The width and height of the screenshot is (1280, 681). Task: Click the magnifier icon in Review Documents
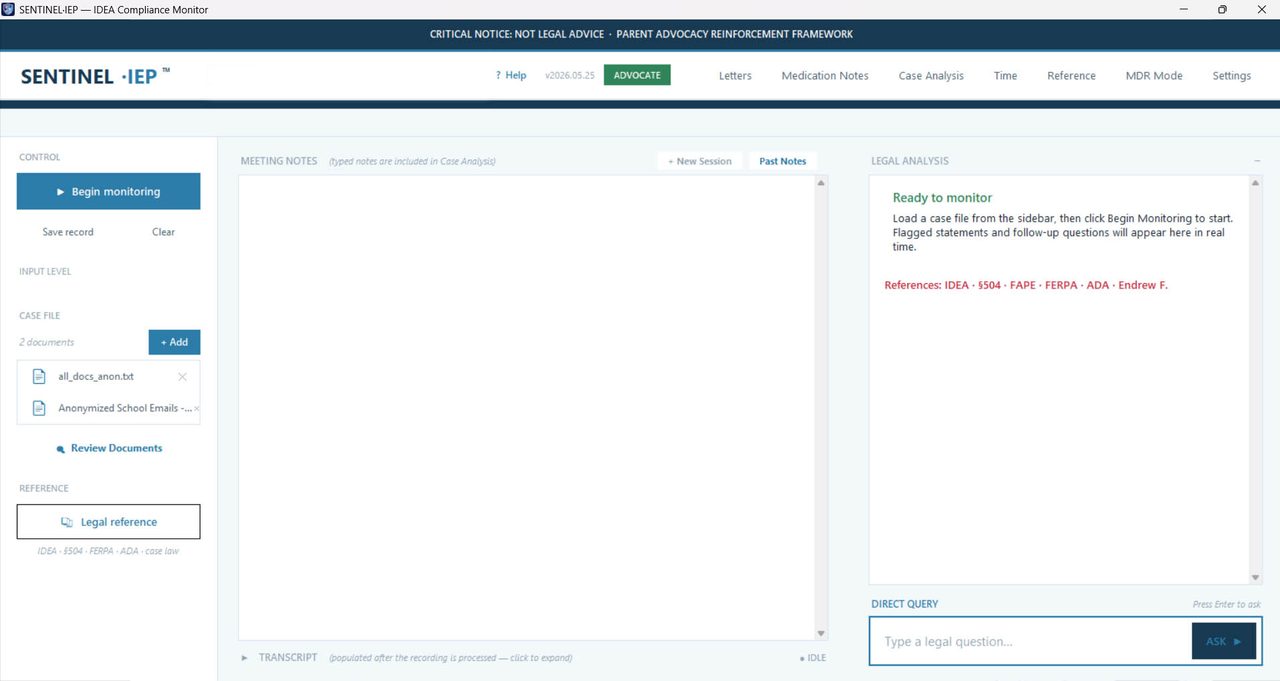(x=61, y=449)
